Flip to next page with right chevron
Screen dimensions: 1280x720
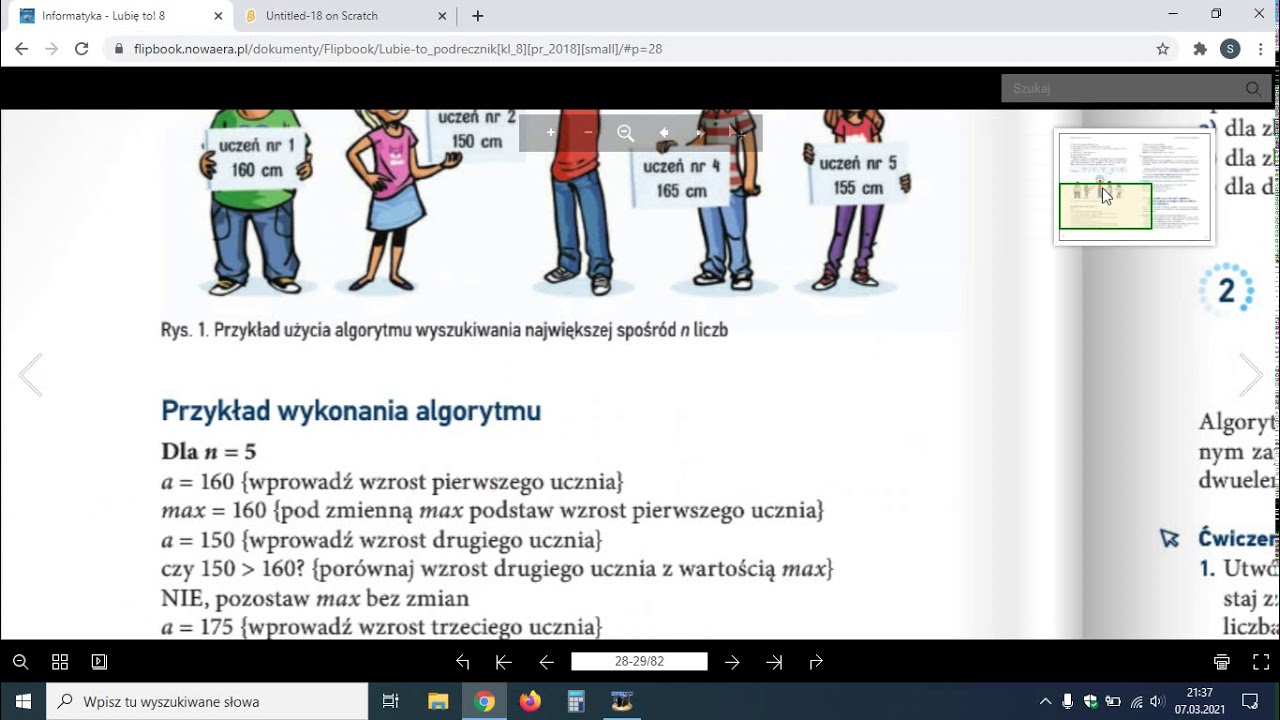click(x=1251, y=375)
